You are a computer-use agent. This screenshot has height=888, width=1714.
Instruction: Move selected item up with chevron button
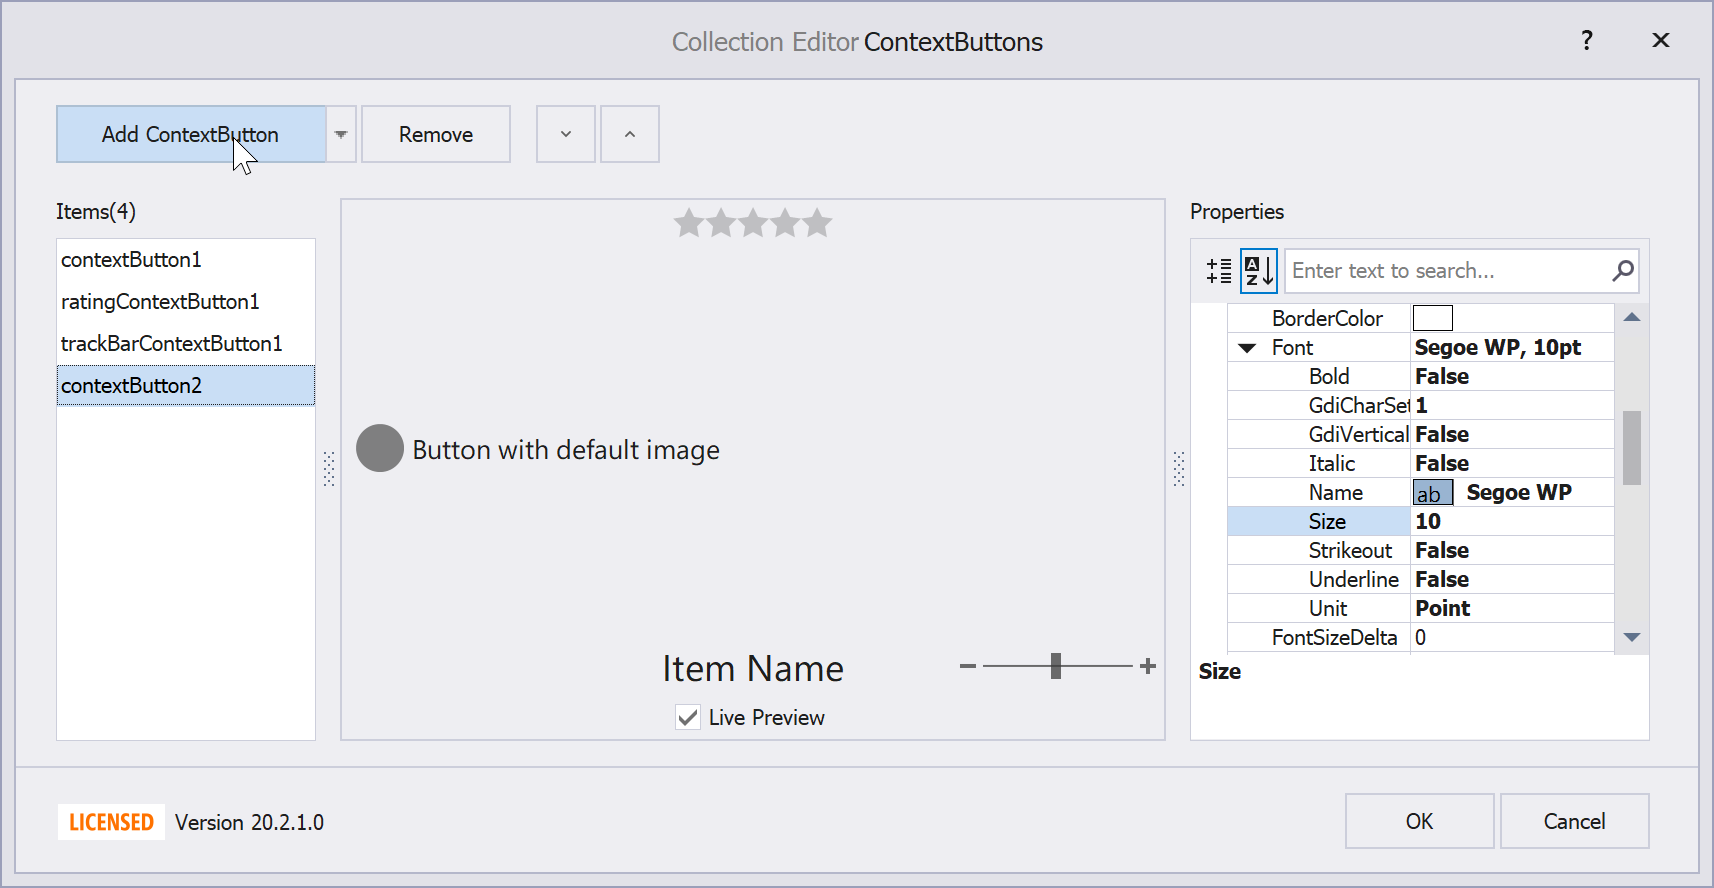click(629, 134)
